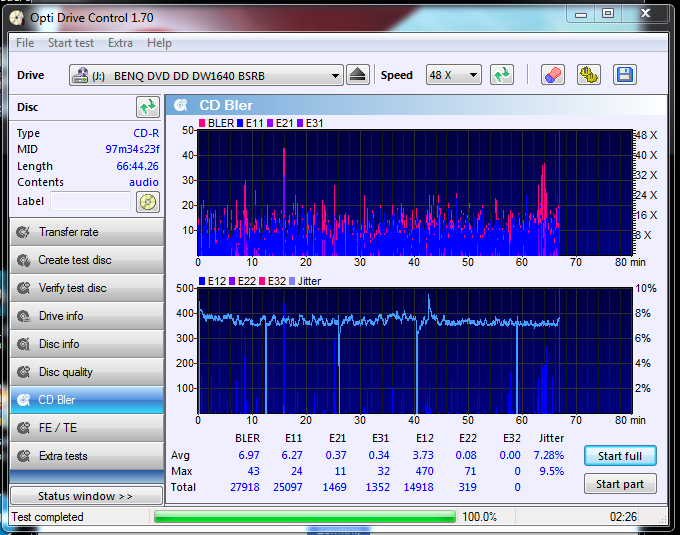Image resolution: width=680 pixels, height=535 pixels.
Task: Click the E11 total value 25097
Action: pos(288,487)
